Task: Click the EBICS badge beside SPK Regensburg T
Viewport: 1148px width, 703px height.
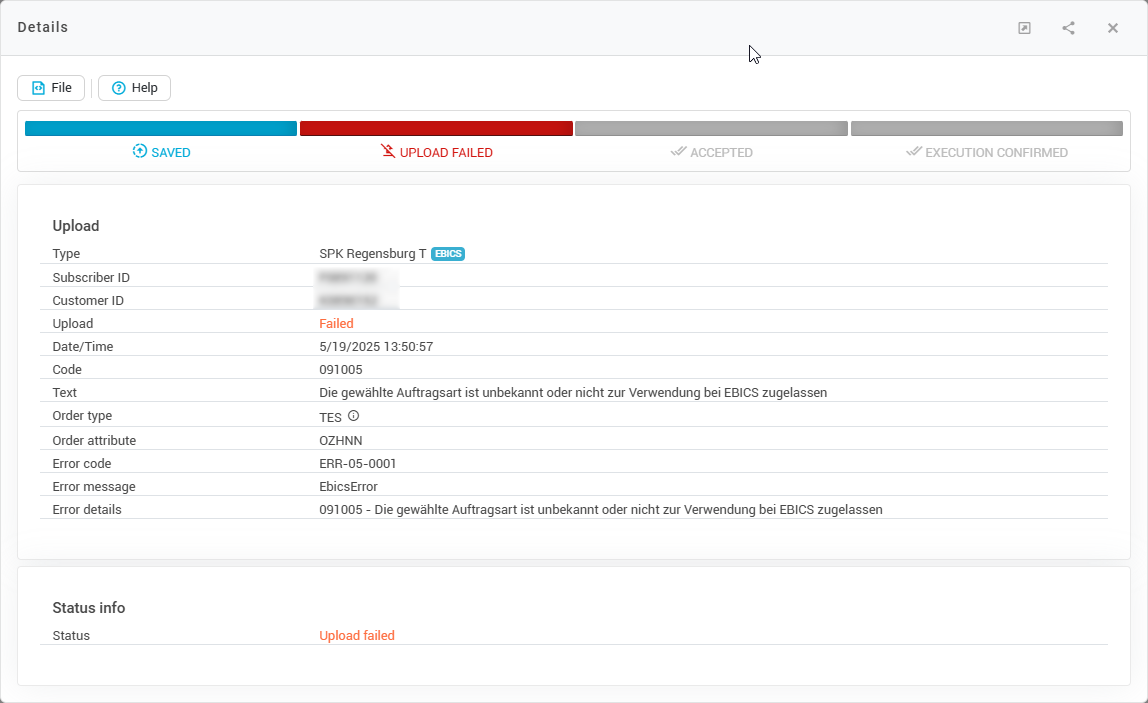Action: coord(448,254)
